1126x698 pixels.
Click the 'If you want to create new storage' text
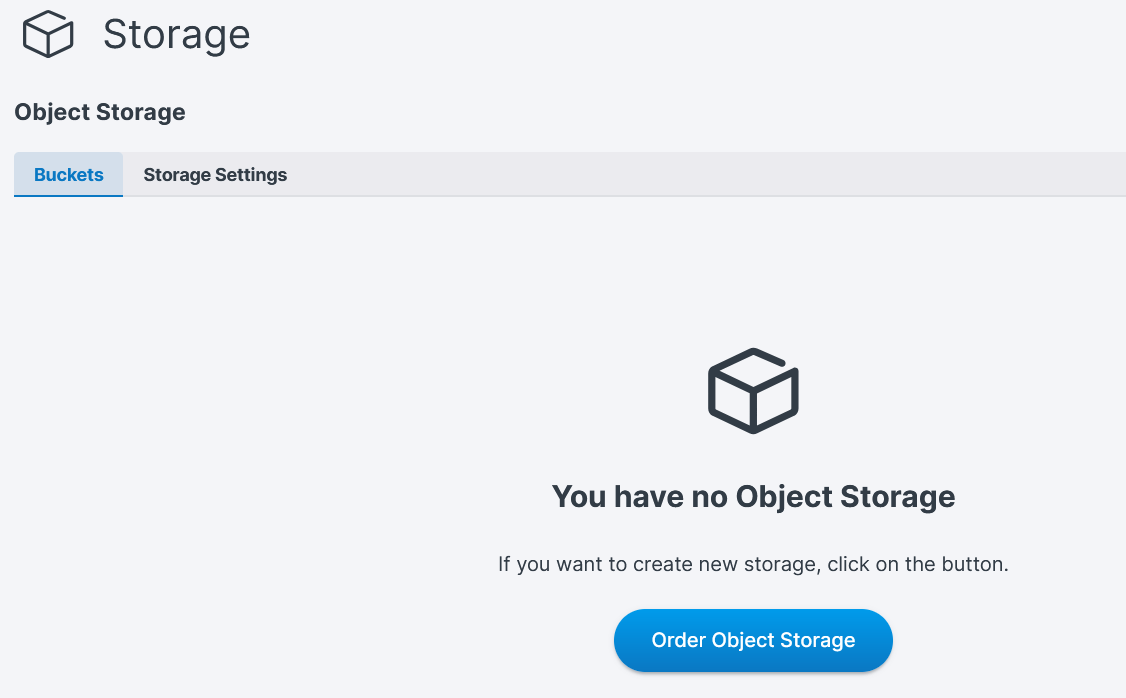(753, 564)
